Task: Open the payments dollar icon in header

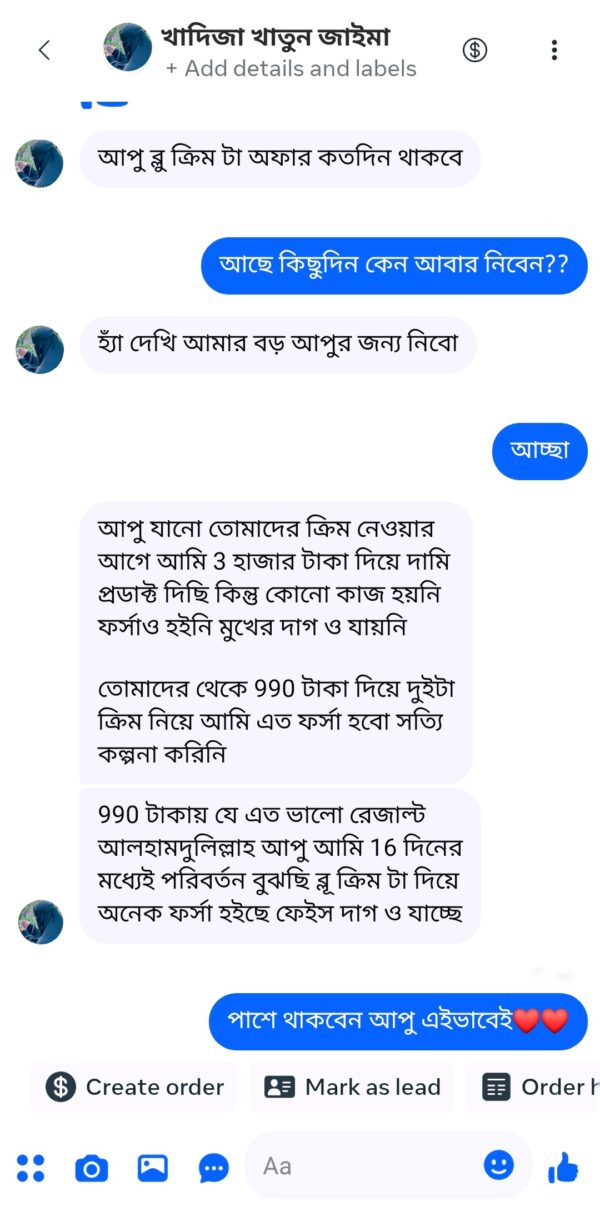Action: click(475, 49)
